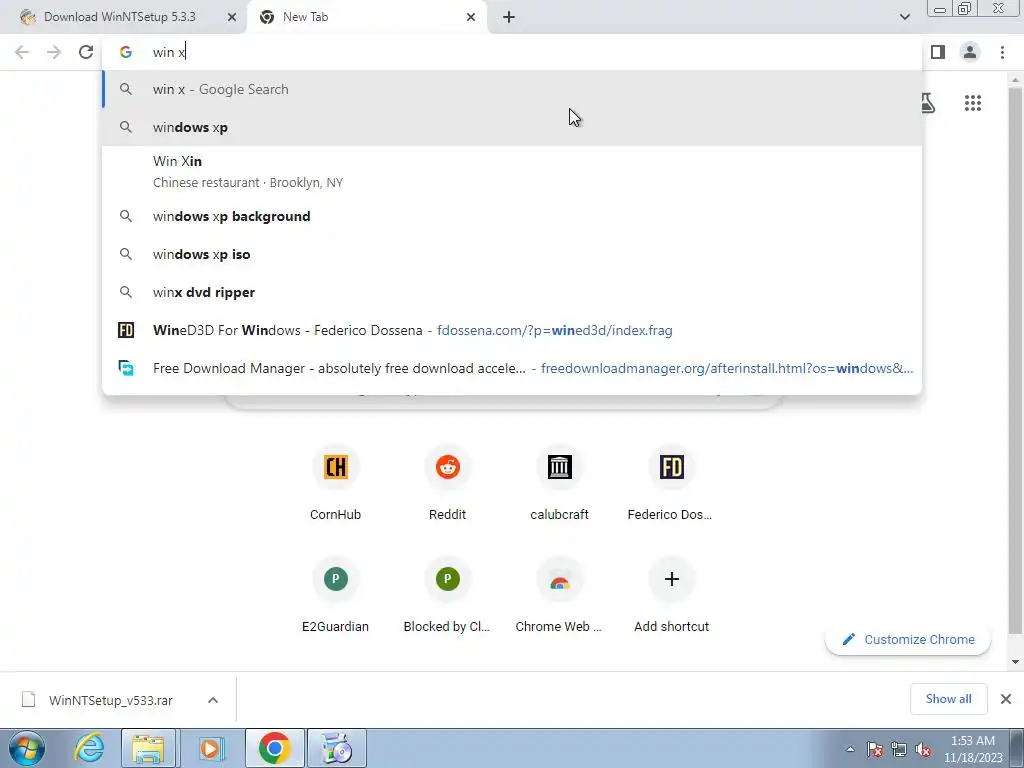This screenshot has height=768, width=1024.
Task: Open the Chrome three-dot menu
Action: [1002, 52]
